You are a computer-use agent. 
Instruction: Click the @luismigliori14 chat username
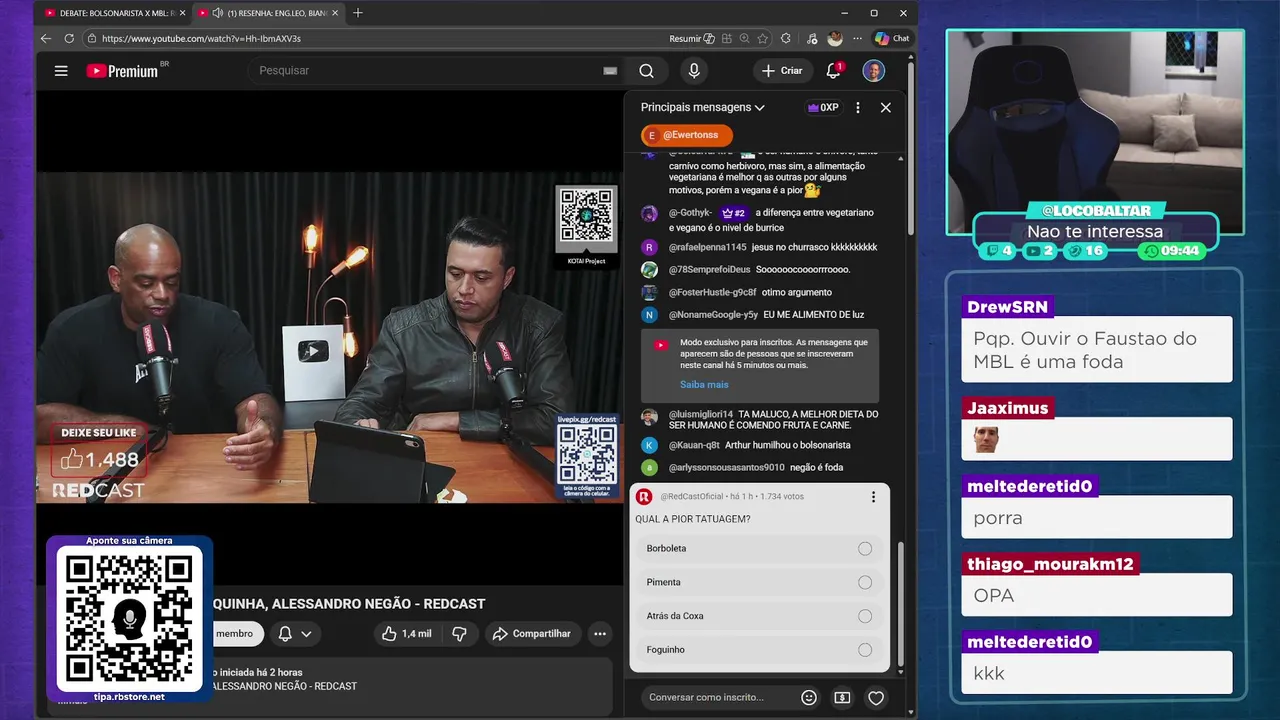pos(701,414)
